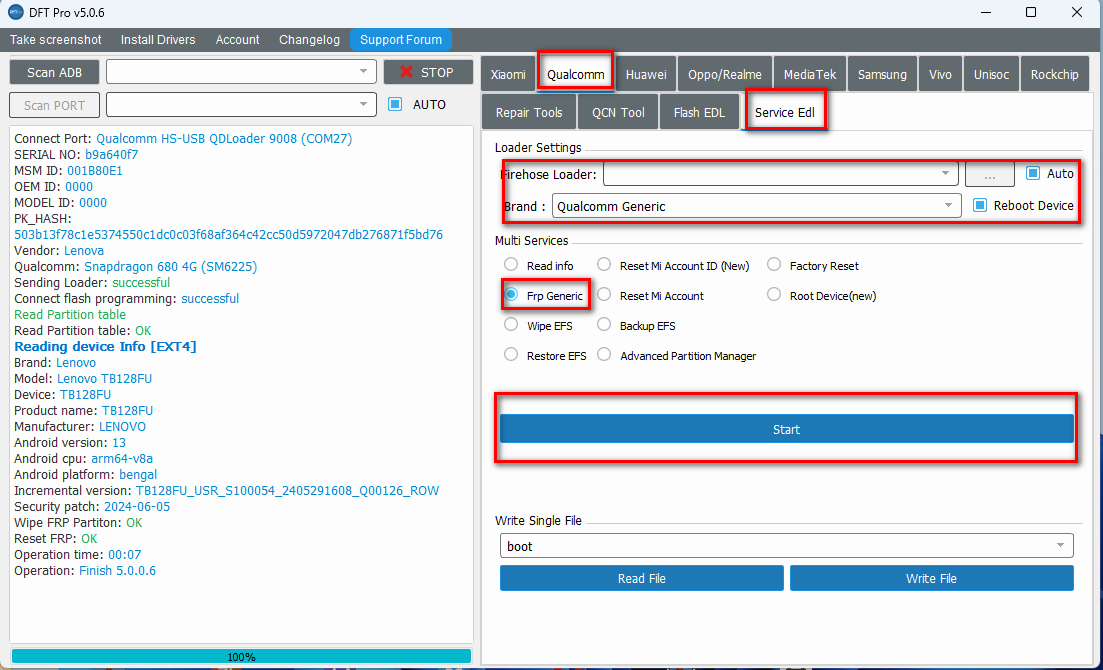Image resolution: width=1103 pixels, height=670 pixels.
Task: Select the Frp Generic radio button
Action: [511, 295]
